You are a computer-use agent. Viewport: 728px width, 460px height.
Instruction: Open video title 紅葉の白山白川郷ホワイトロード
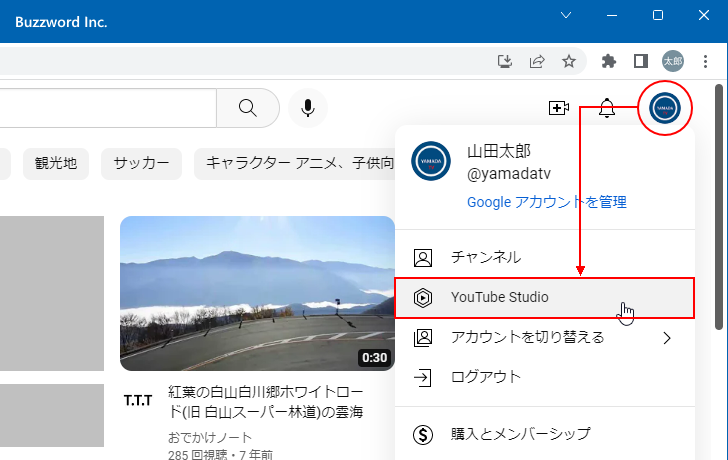click(265, 402)
